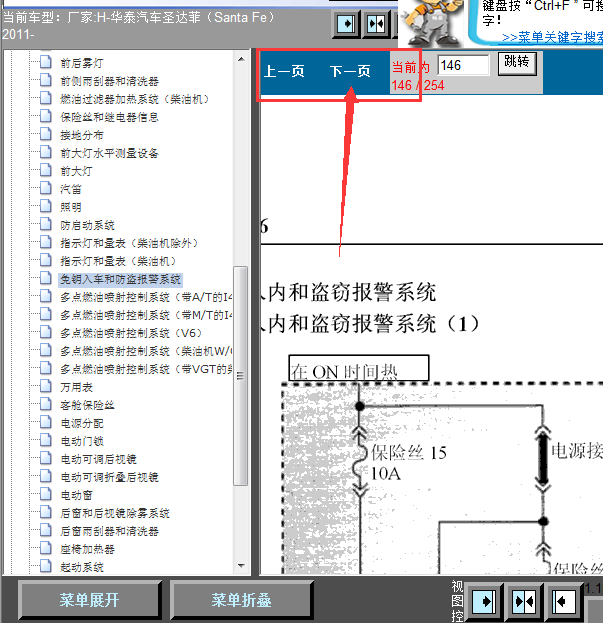Click the 跳转 jump button
The height and width of the screenshot is (623, 603).
tap(517, 63)
